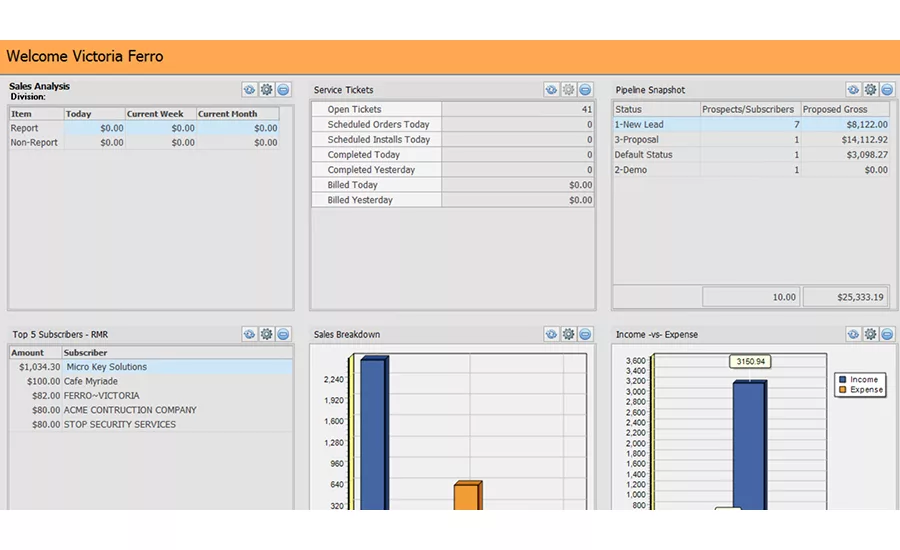Select the Micro Key Solutions subscriber row

[x=150, y=367]
